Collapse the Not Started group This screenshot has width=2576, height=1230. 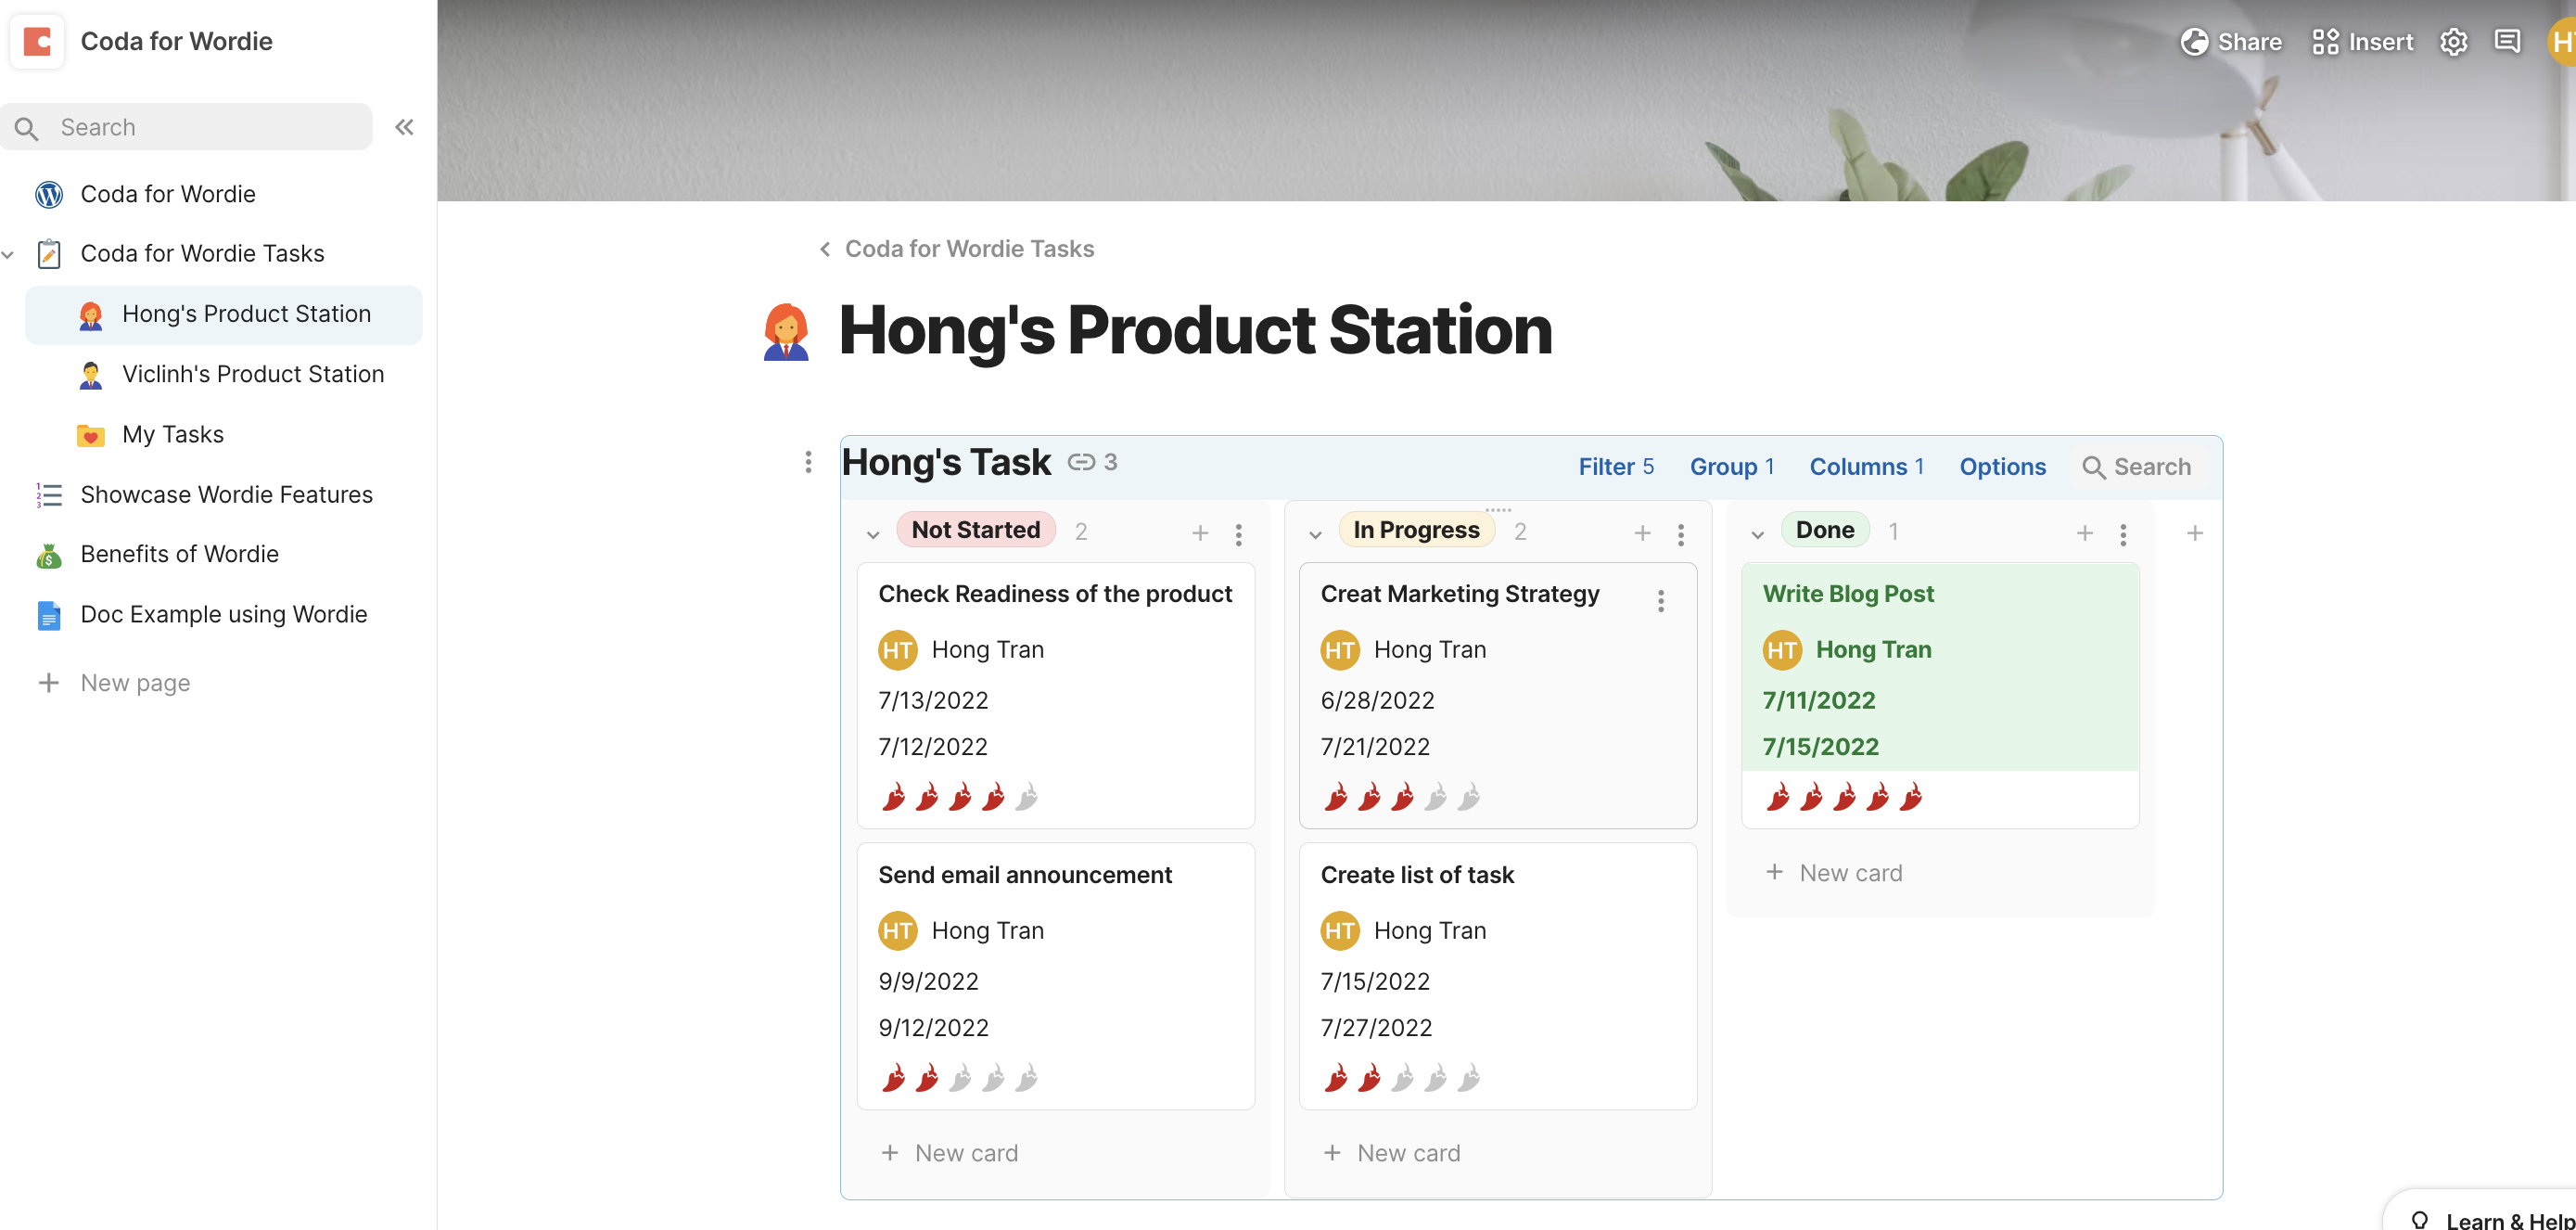(x=873, y=534)
